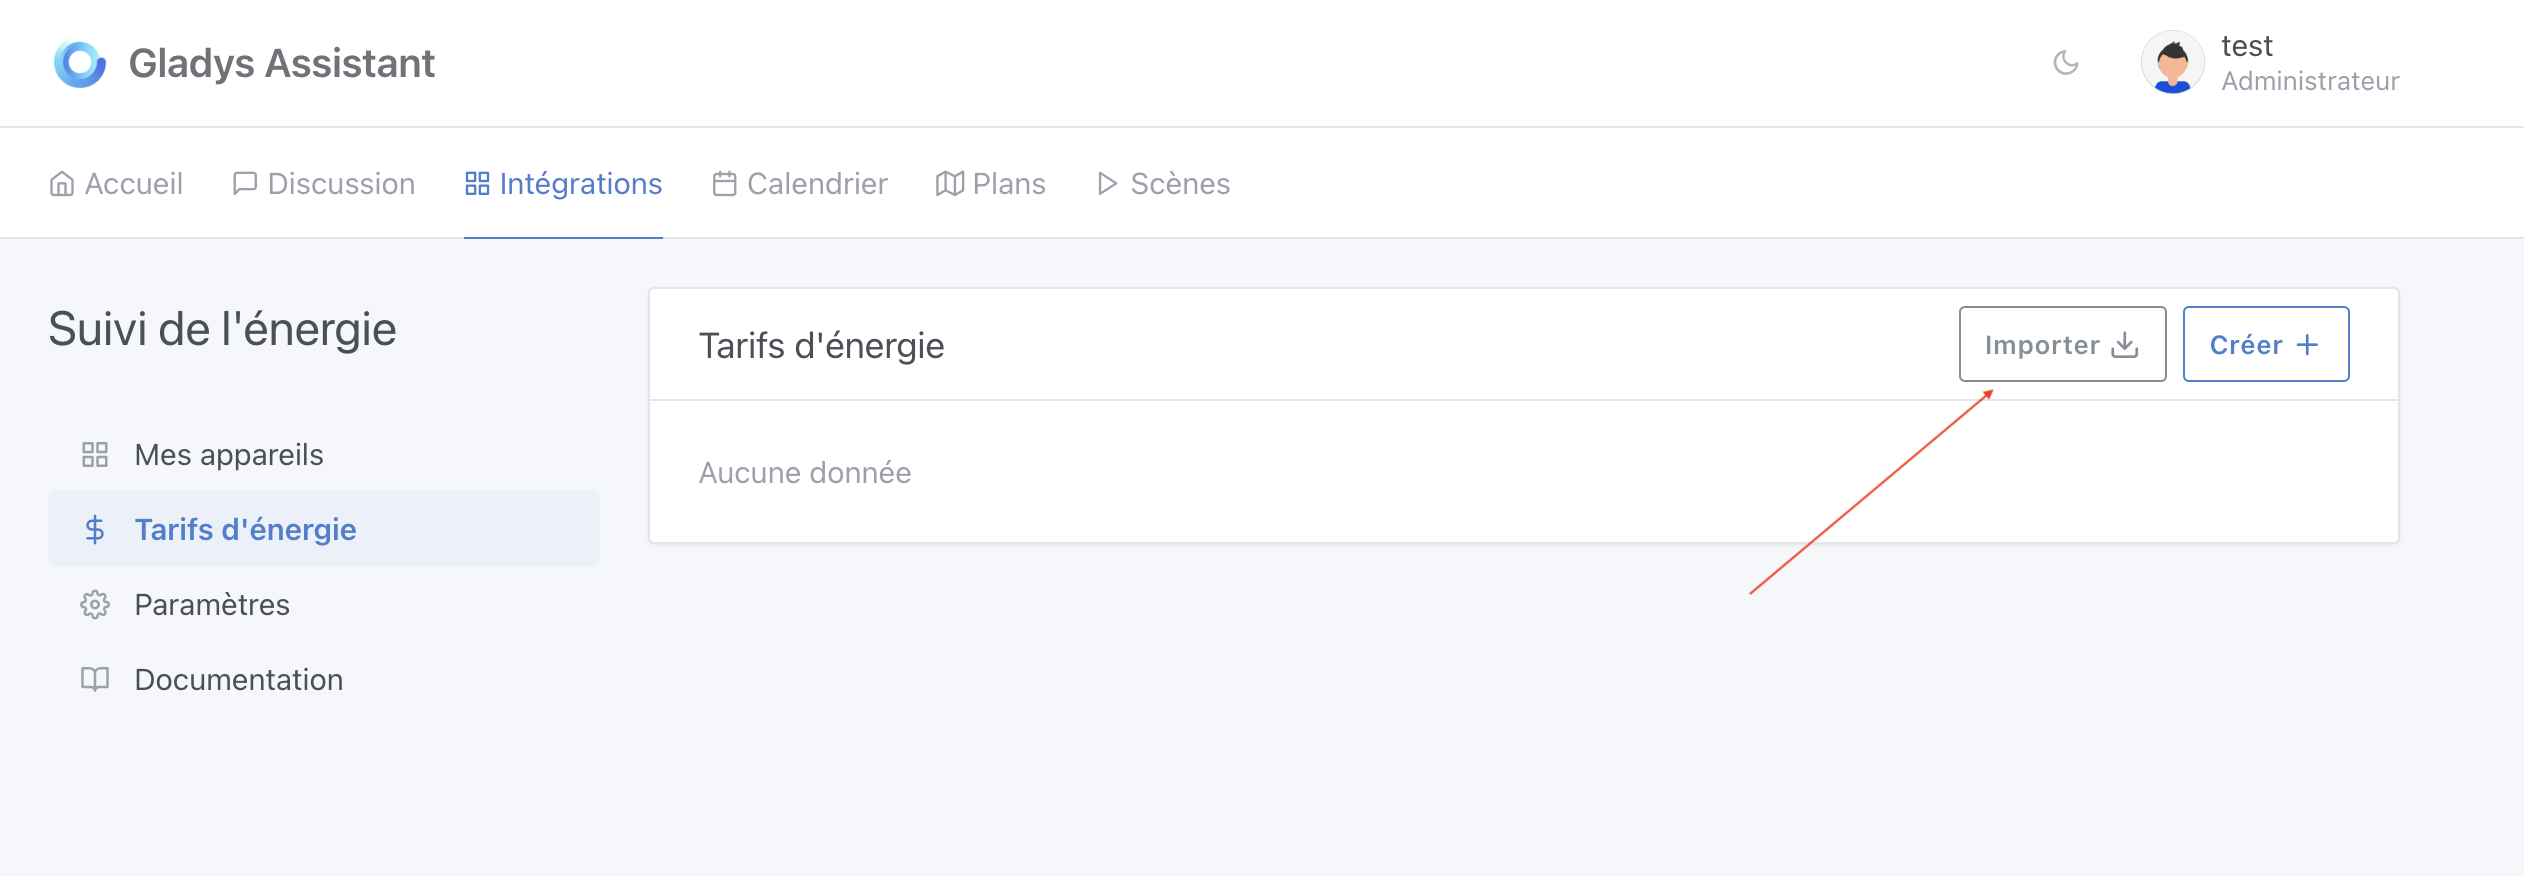Screen dimensions: 2524x876
Task: Click the Scènes play triangle icon
Action: click(x=1106, y=183)
